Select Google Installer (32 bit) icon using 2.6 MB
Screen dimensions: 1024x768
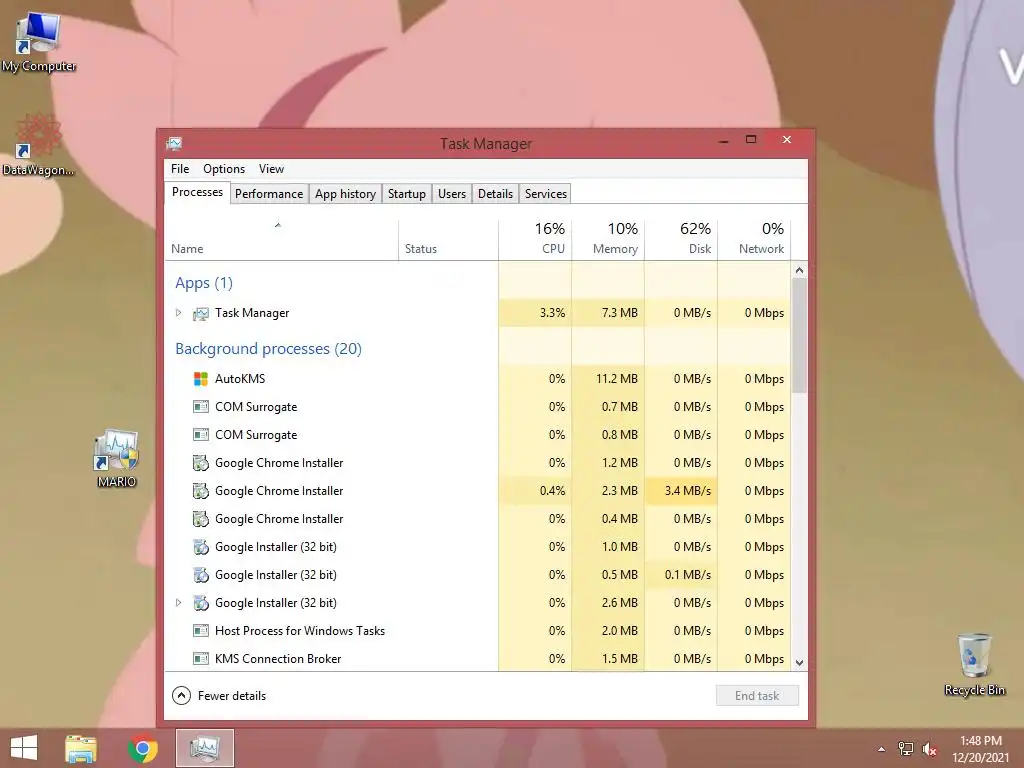200,603
